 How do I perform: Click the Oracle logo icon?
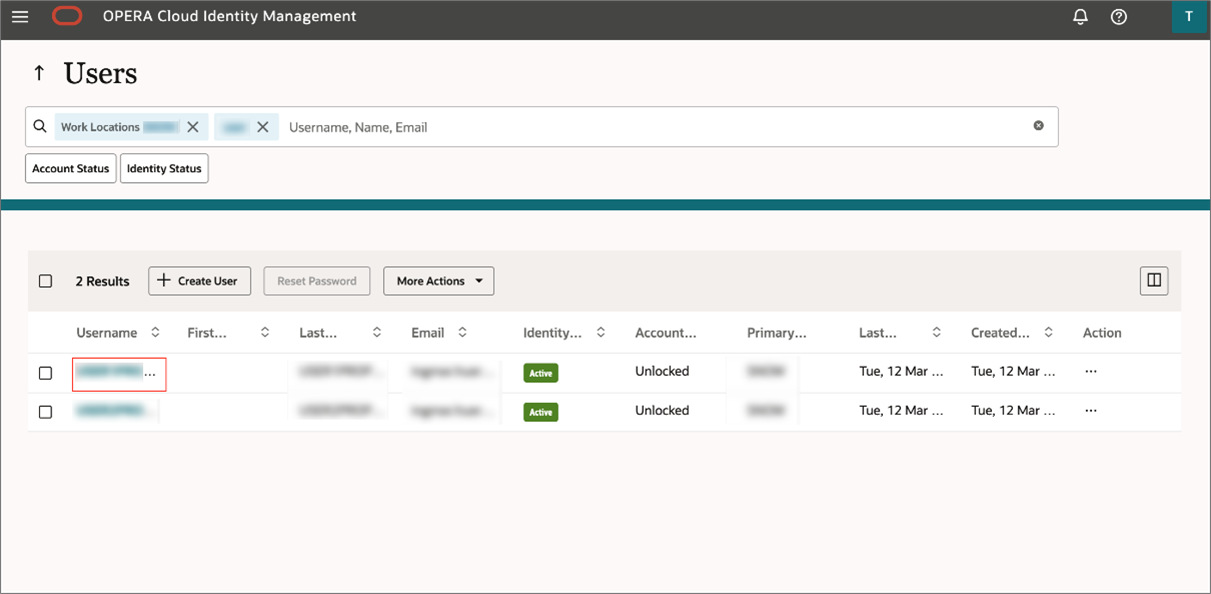click(67, 16)
